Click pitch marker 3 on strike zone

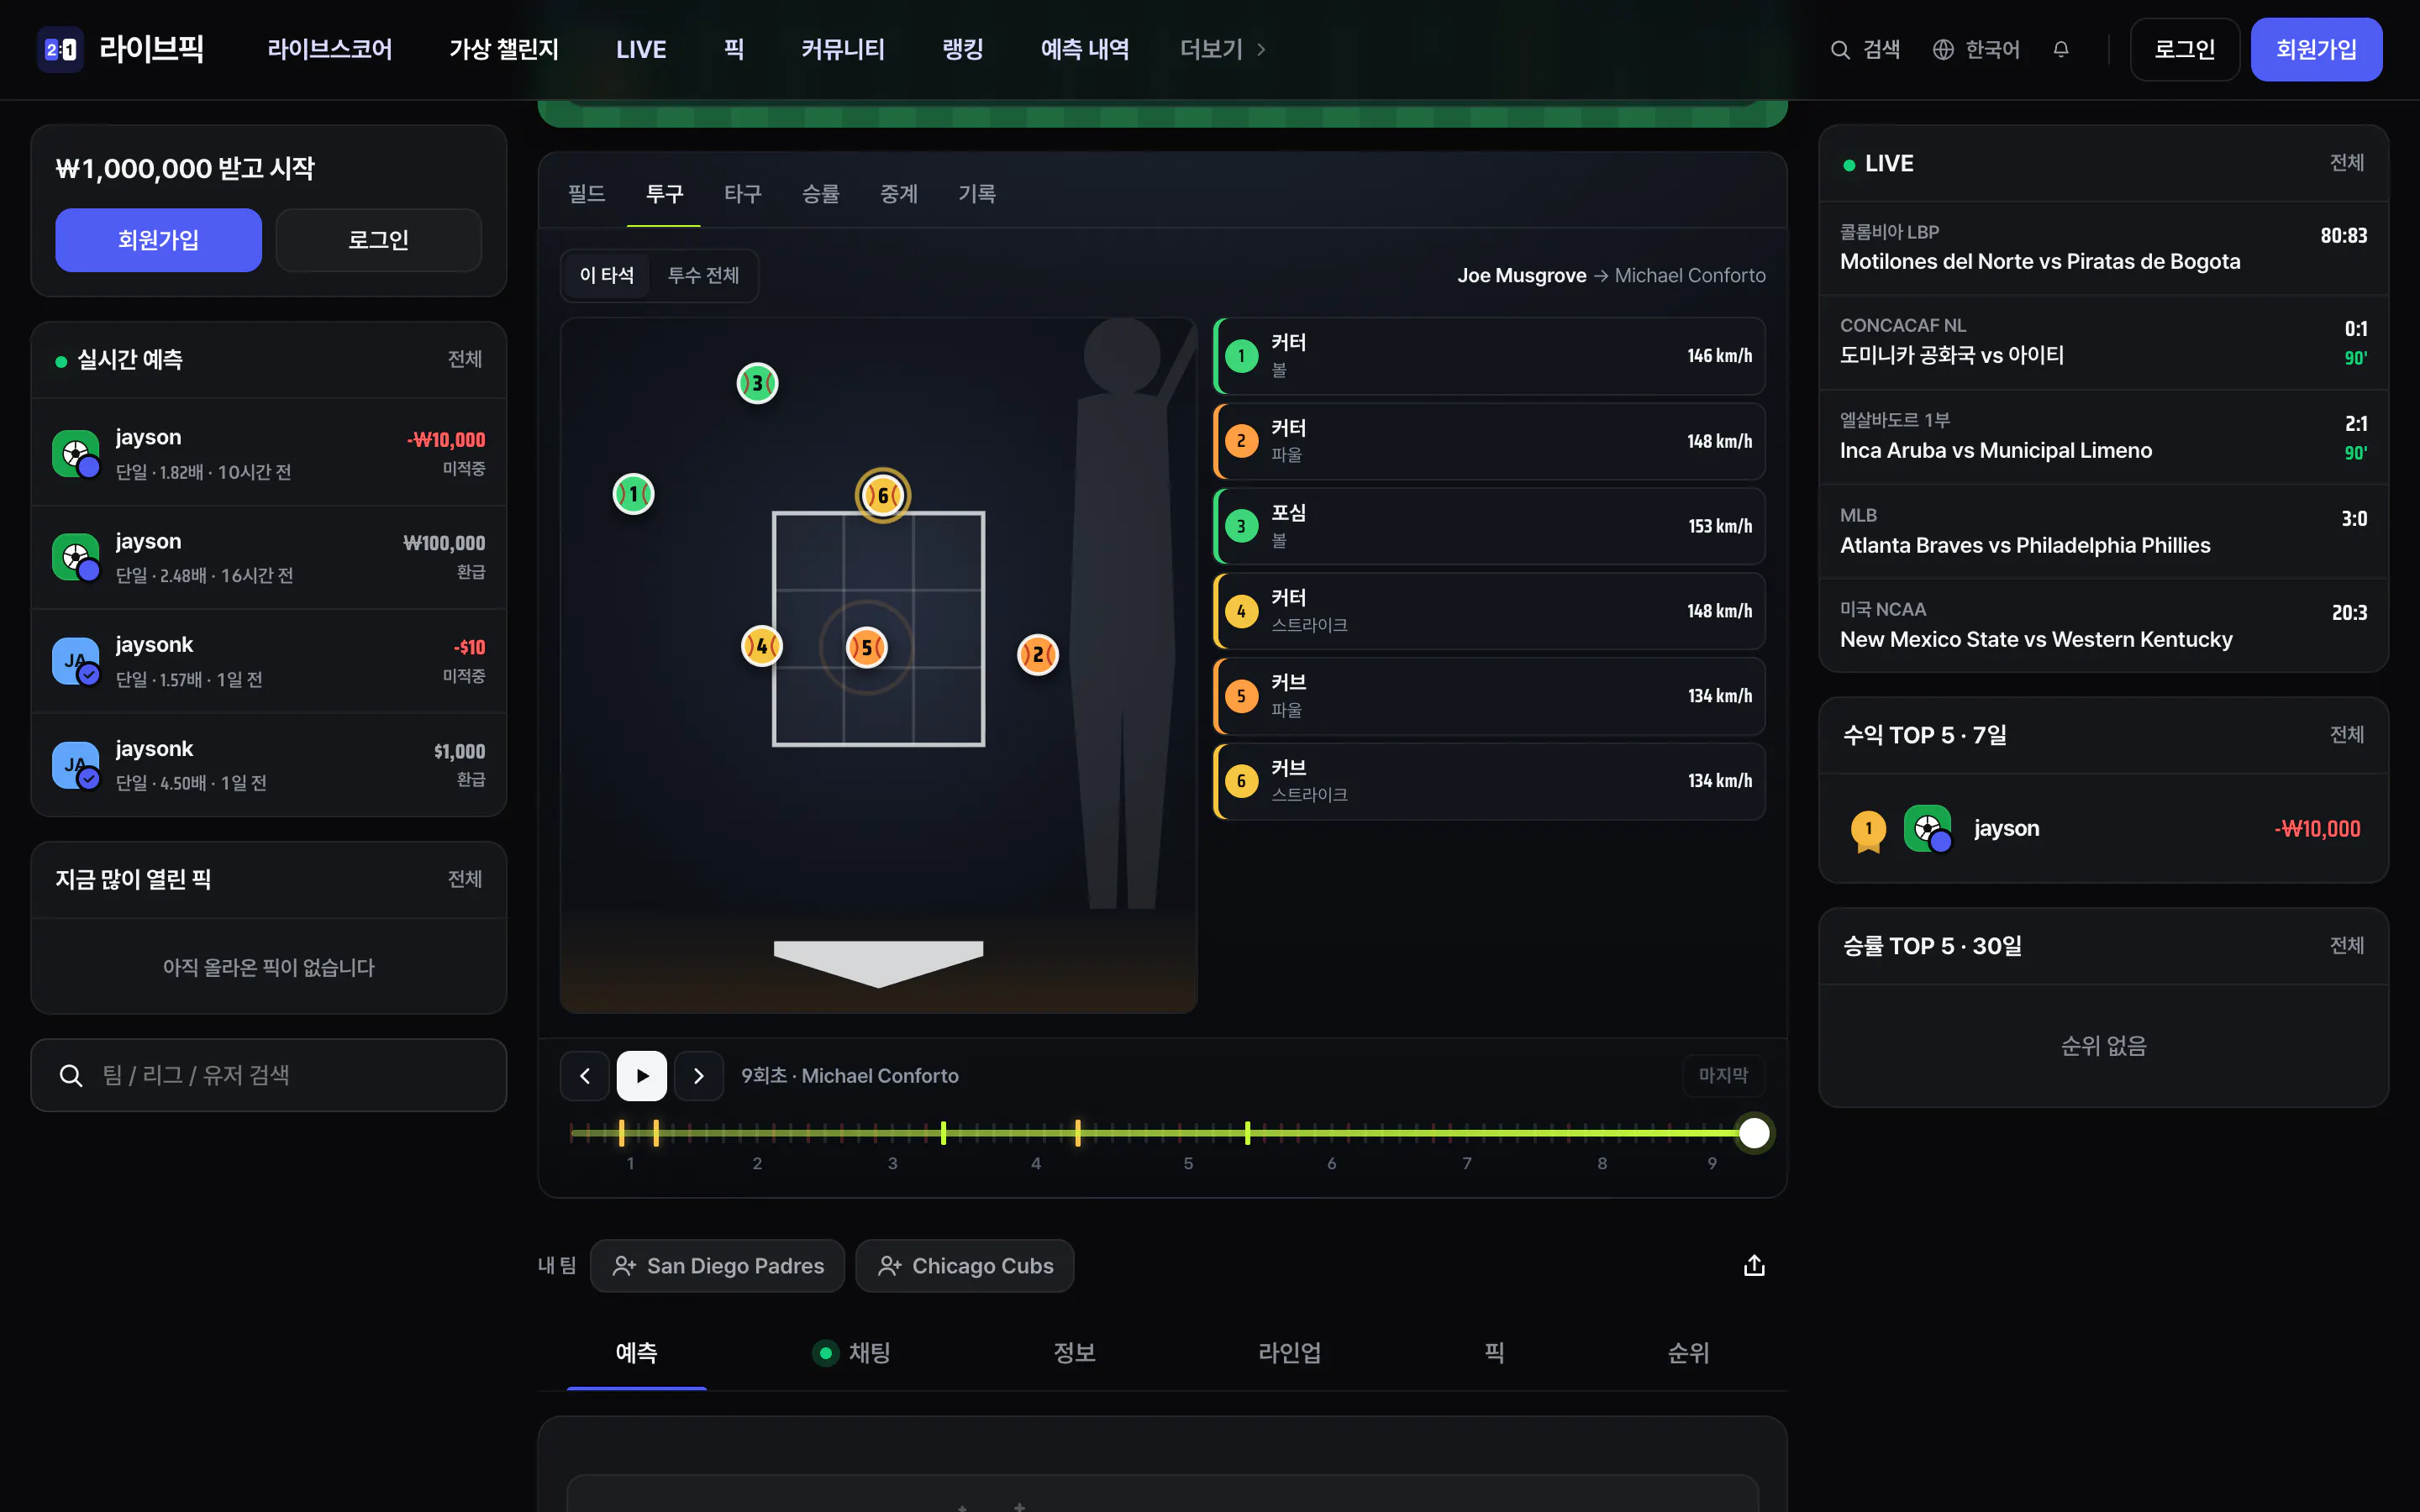757,383
